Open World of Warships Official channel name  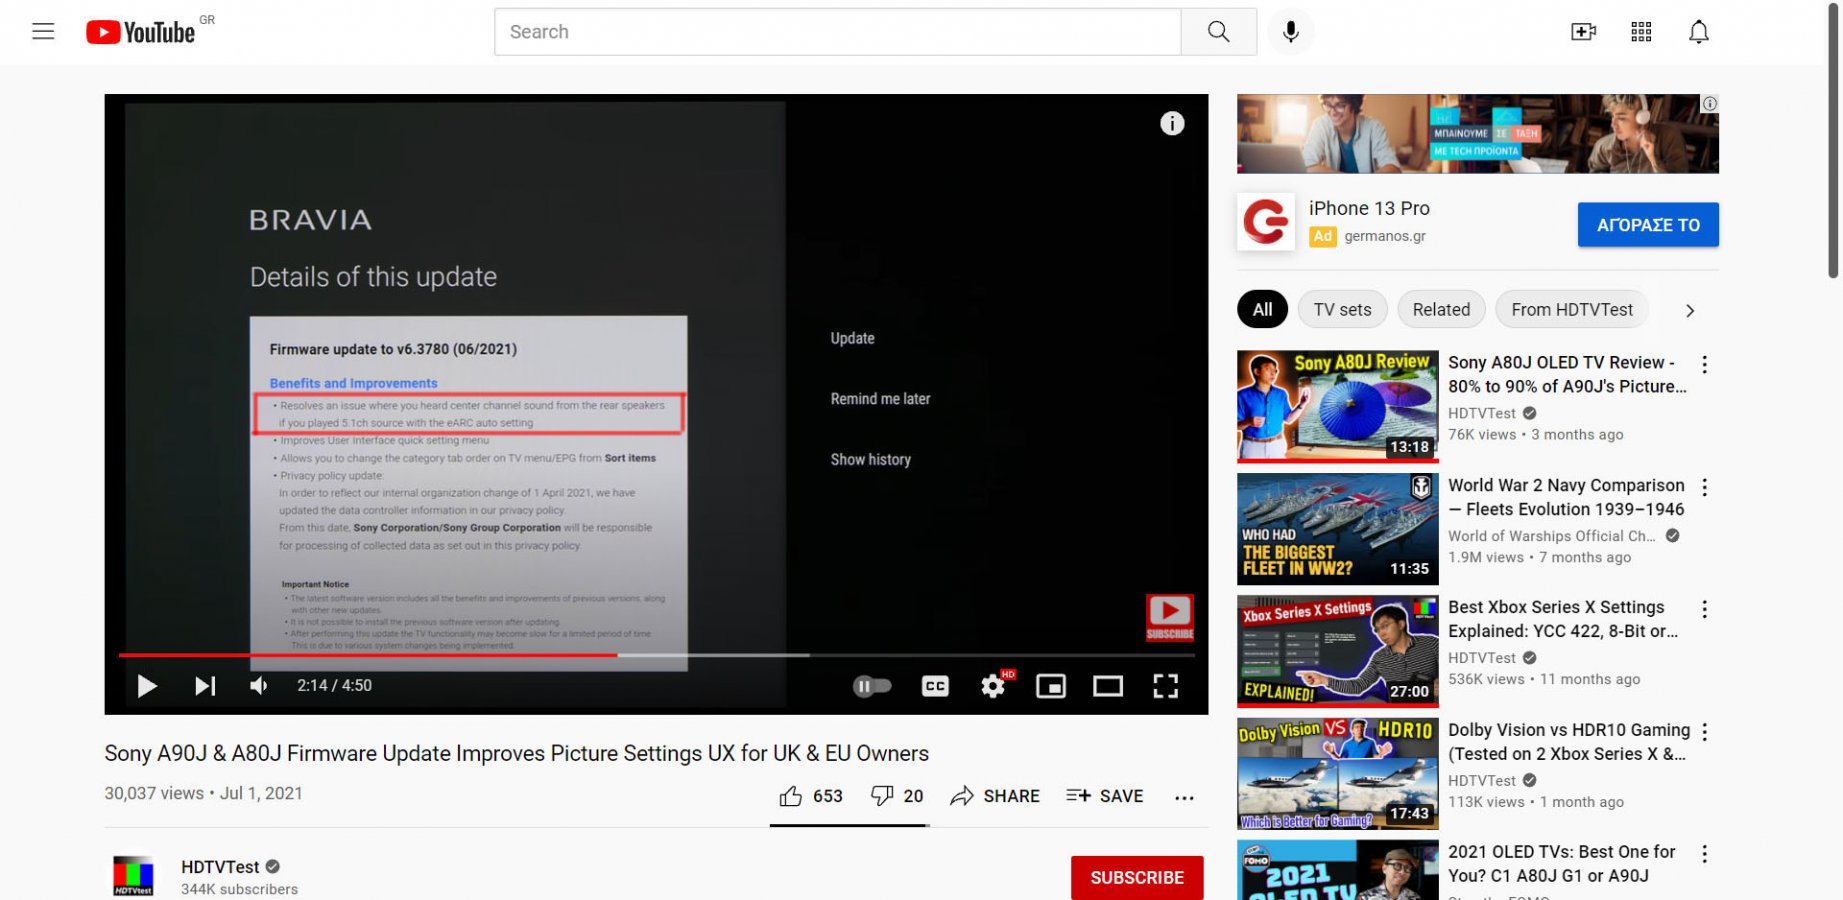click(1551, 536)
